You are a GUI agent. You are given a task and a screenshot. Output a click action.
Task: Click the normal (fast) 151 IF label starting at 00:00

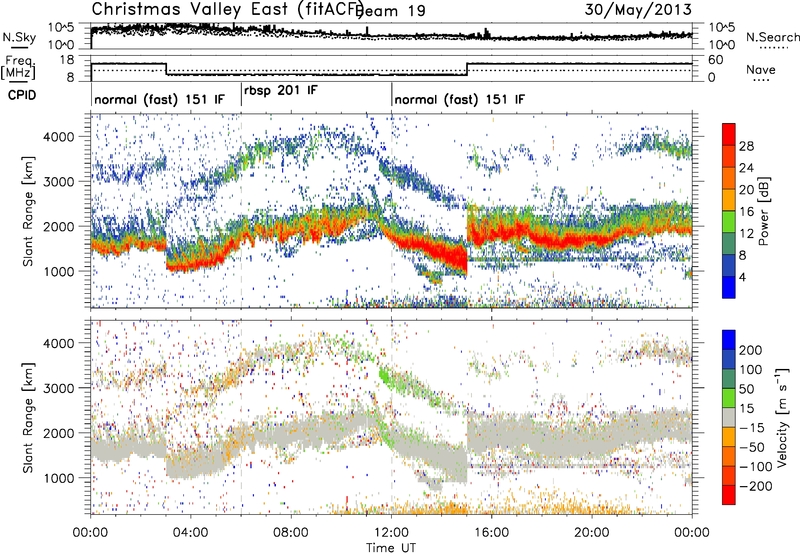click(159, 99)
